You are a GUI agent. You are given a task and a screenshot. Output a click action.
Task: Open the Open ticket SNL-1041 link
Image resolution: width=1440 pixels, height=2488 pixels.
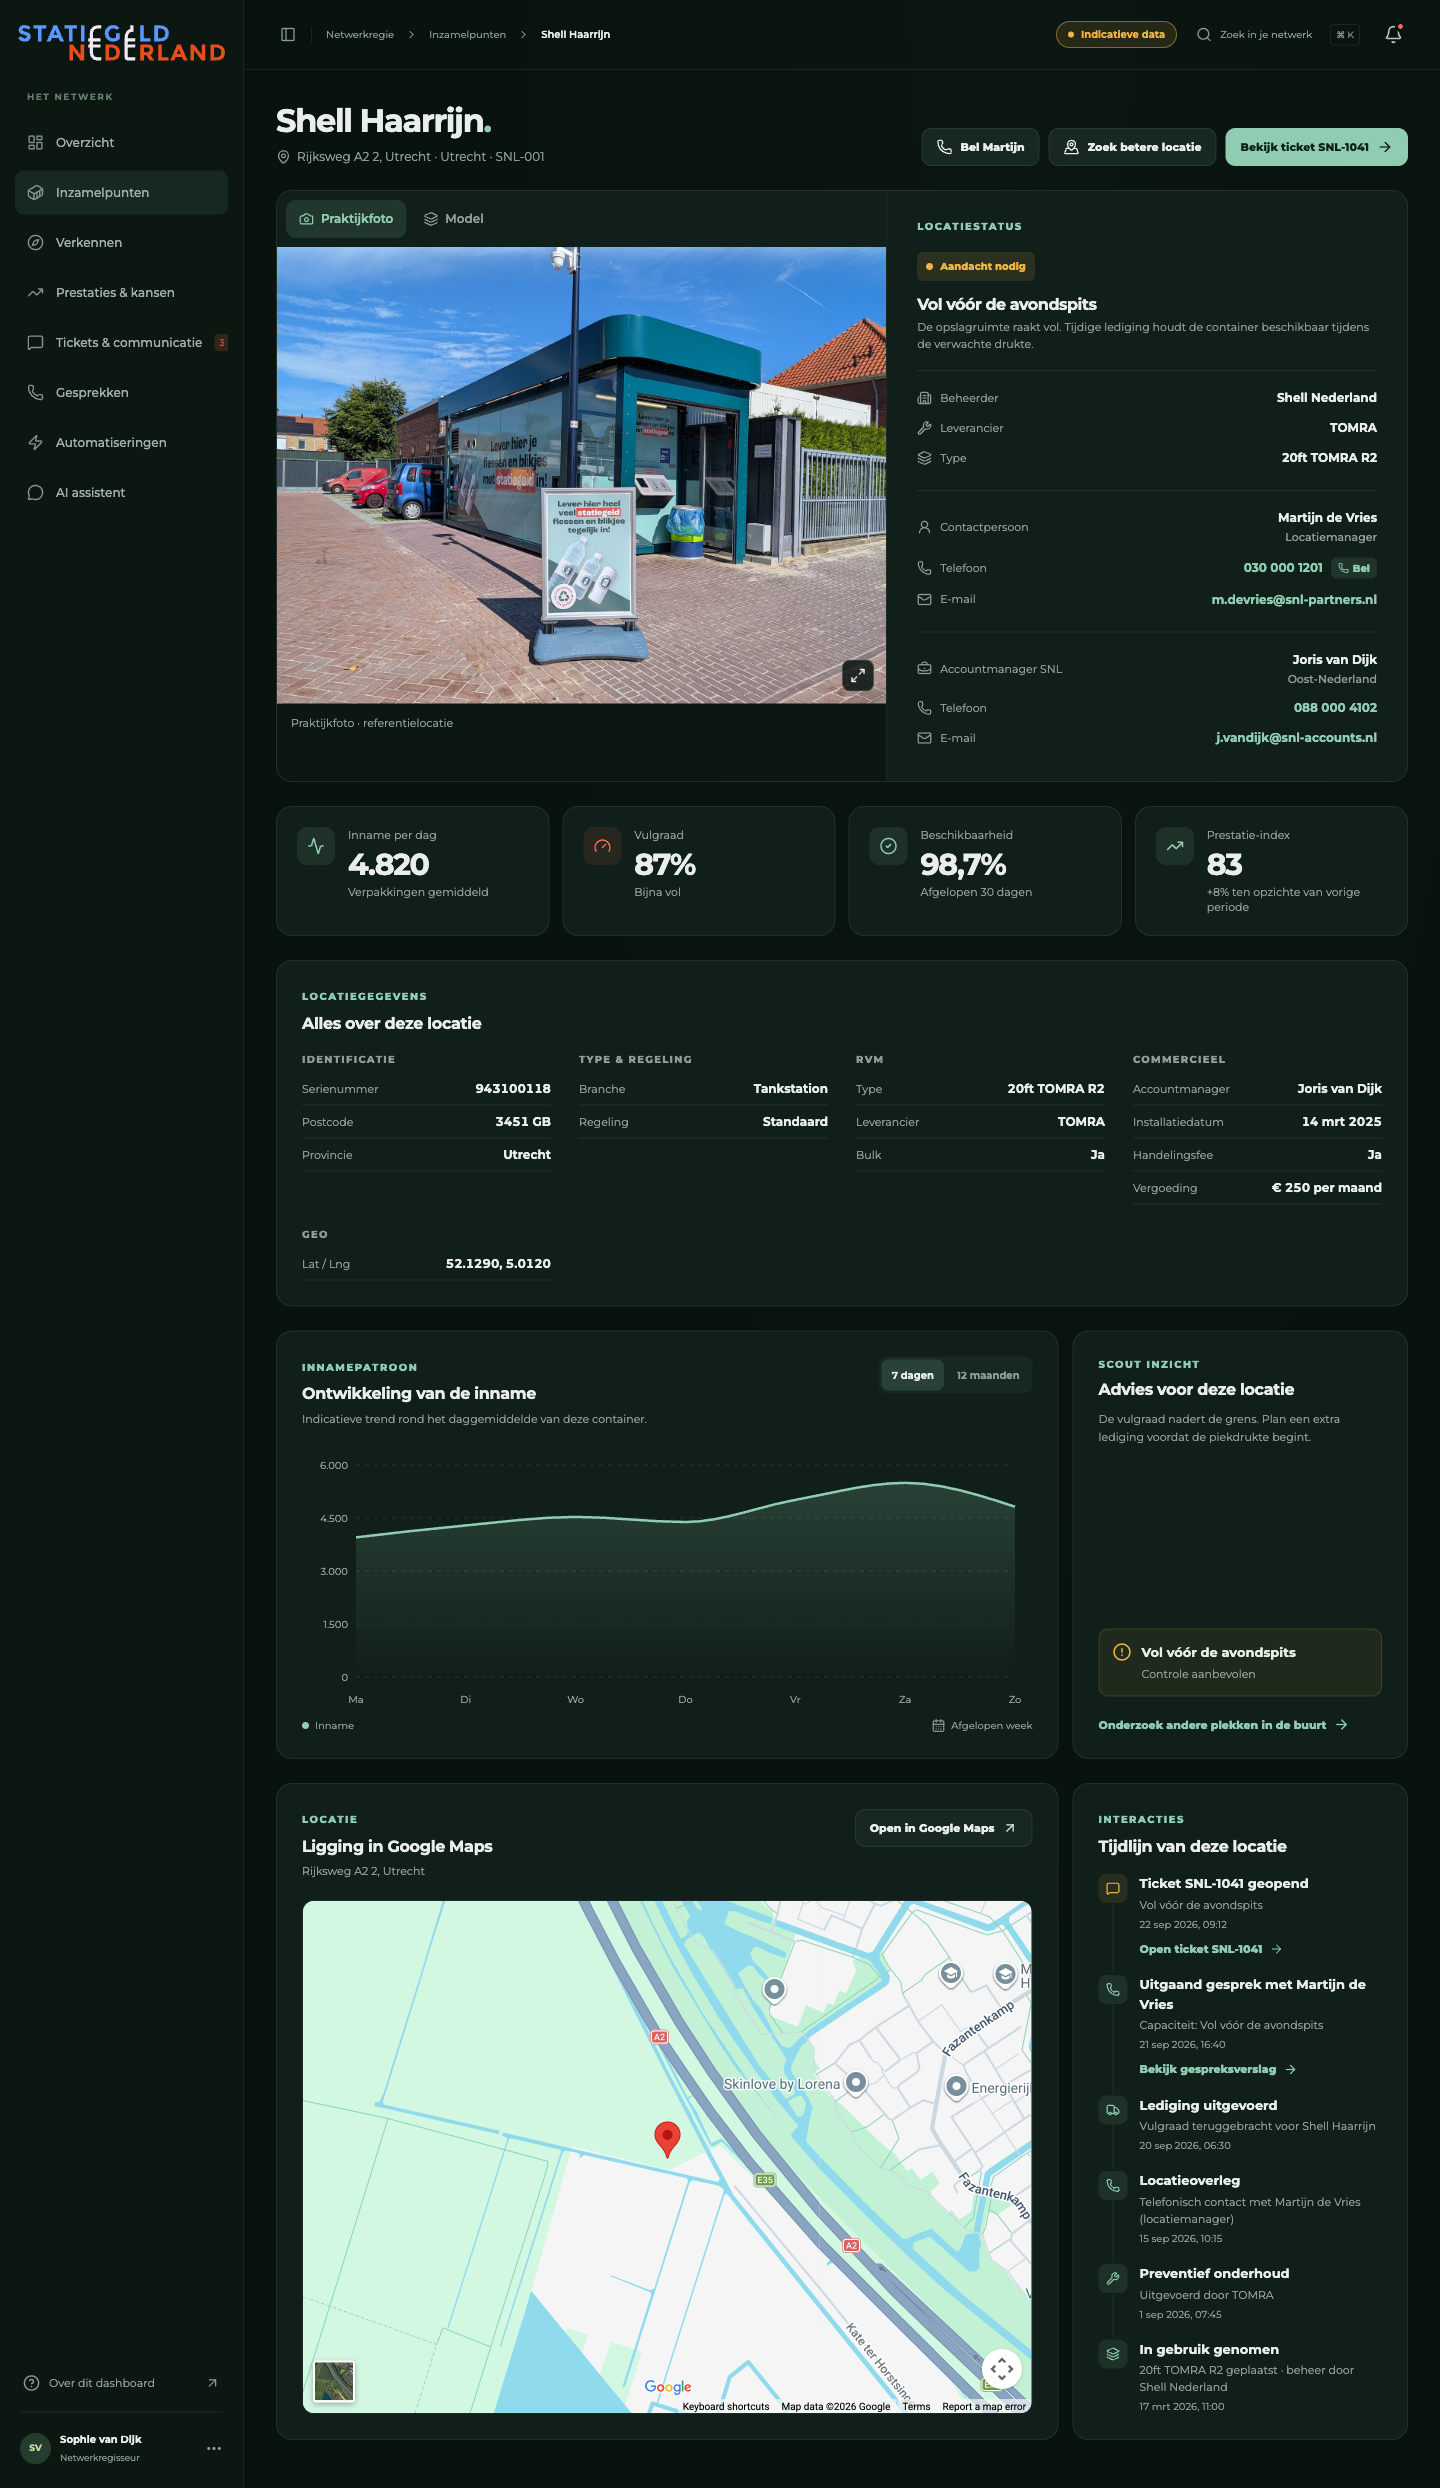[x=1210, y=1949]
